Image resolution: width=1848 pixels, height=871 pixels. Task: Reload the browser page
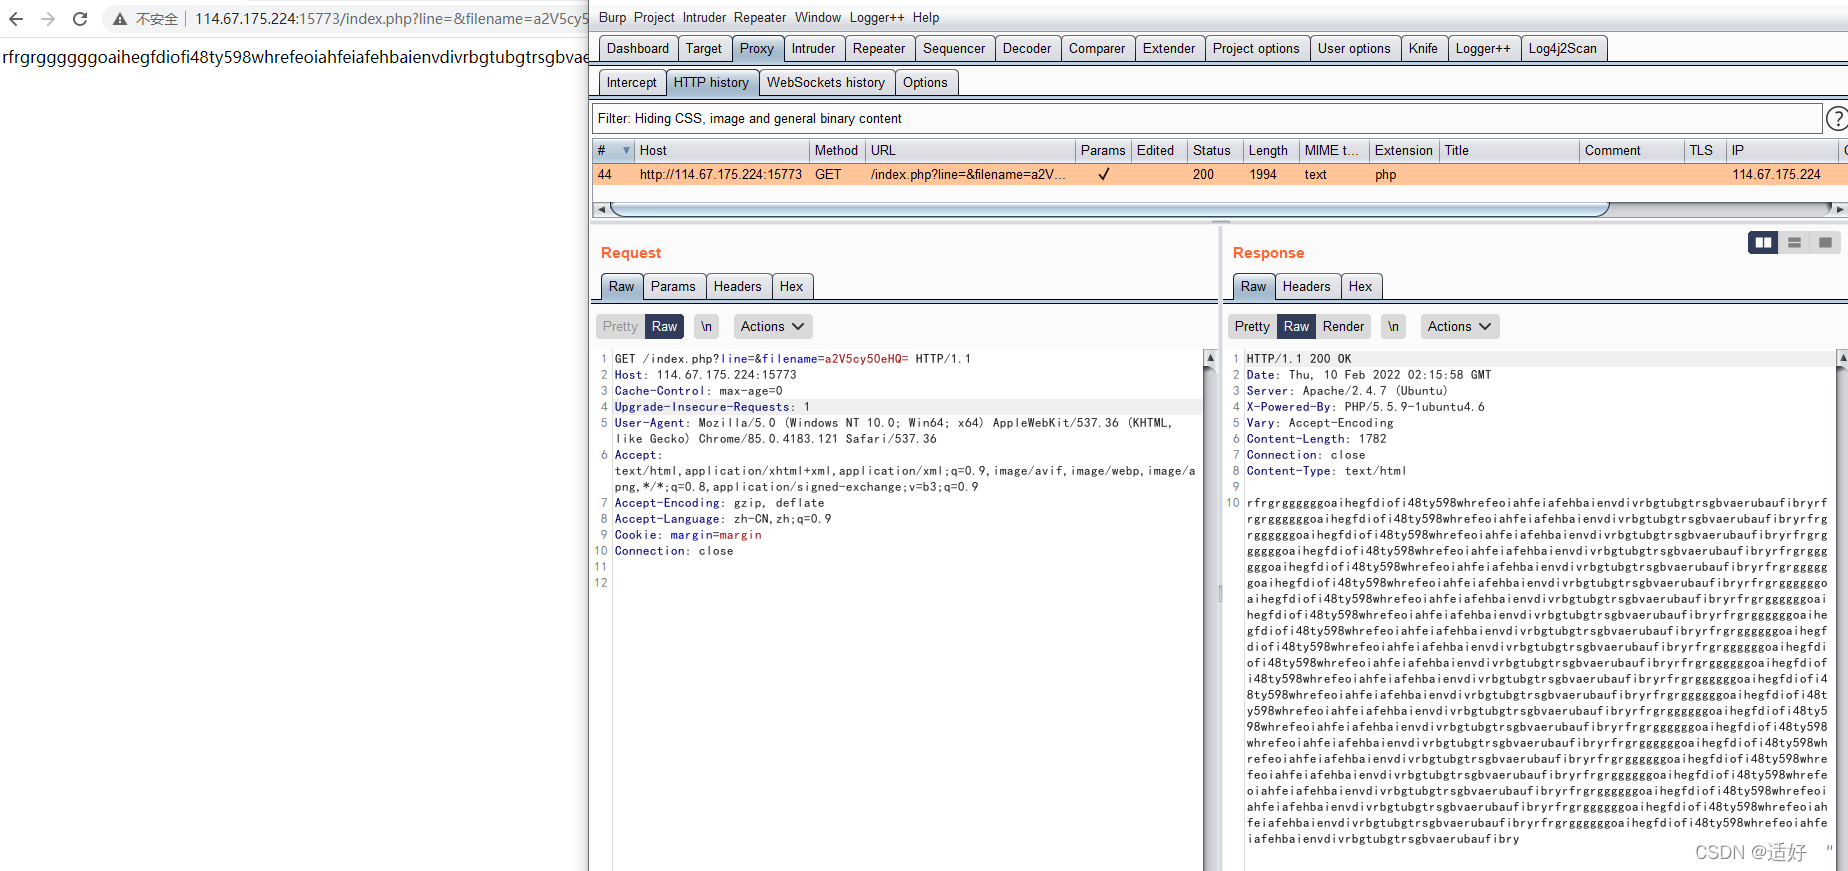pos(80,19)
